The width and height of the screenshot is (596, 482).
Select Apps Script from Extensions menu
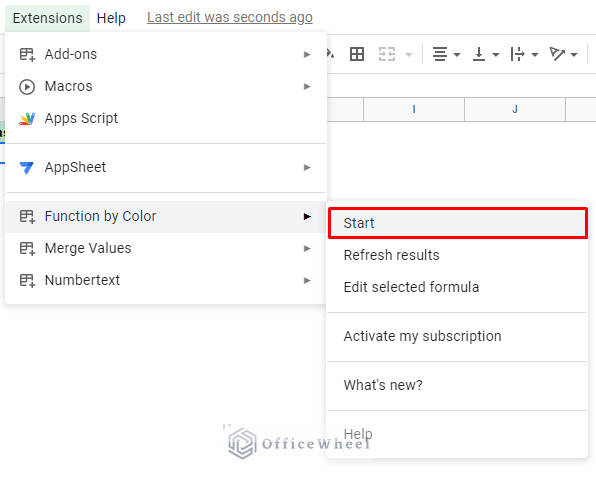pos(166,118)
